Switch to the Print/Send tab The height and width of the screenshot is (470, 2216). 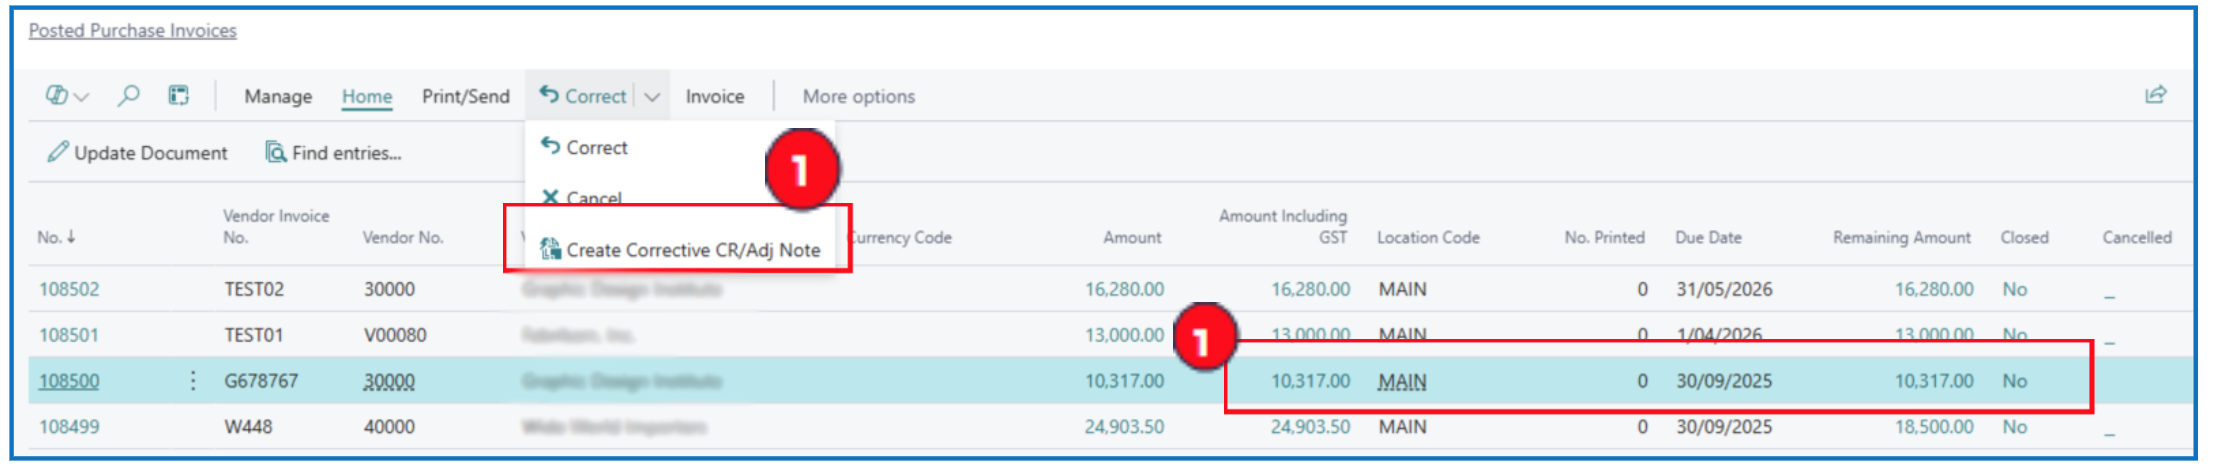click(465, 97)
